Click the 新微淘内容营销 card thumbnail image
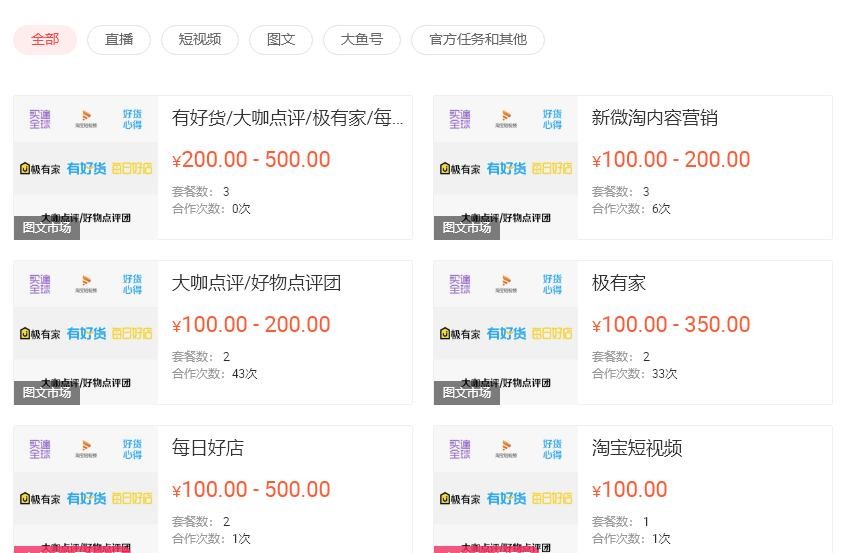 (506, 168)
